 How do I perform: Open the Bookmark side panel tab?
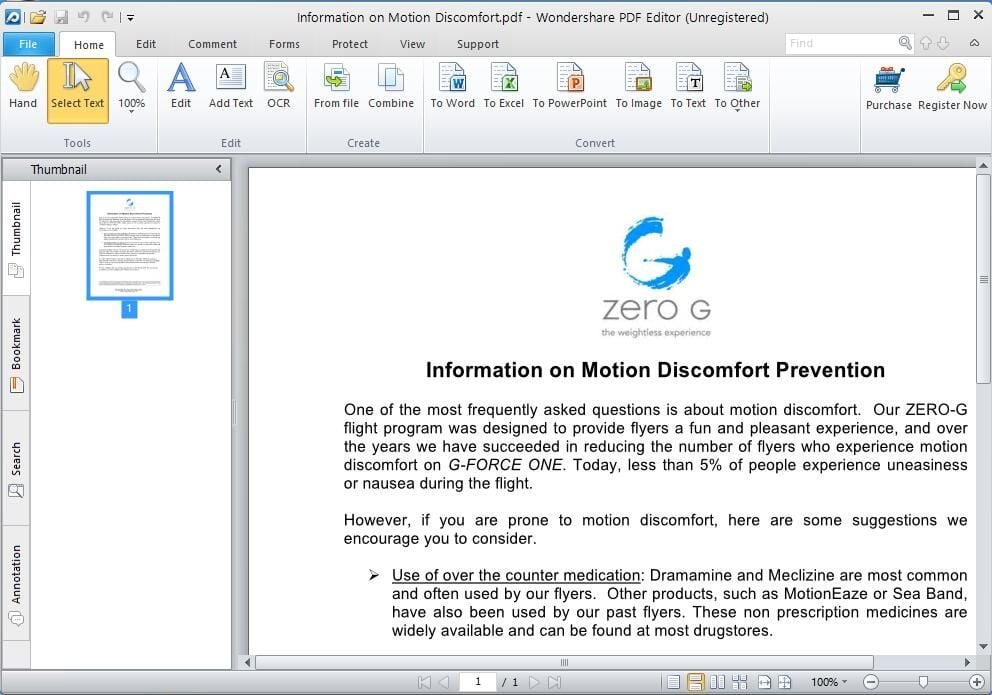tap(16, 354)
